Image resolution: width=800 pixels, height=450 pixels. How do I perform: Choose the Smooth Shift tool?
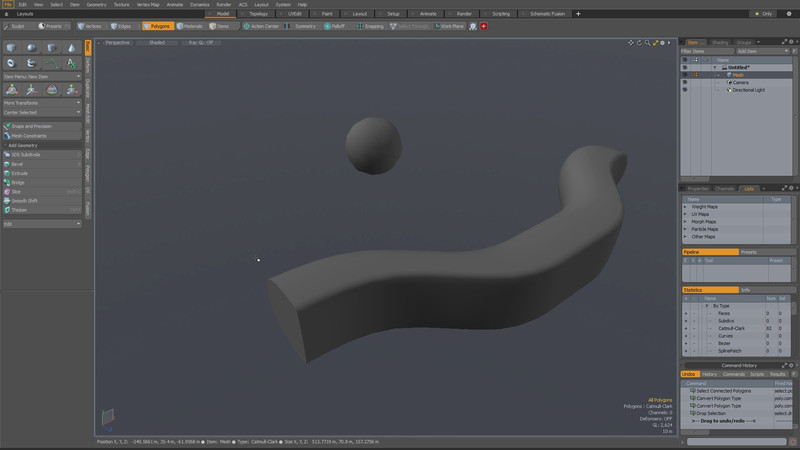[x=42, y=201]
